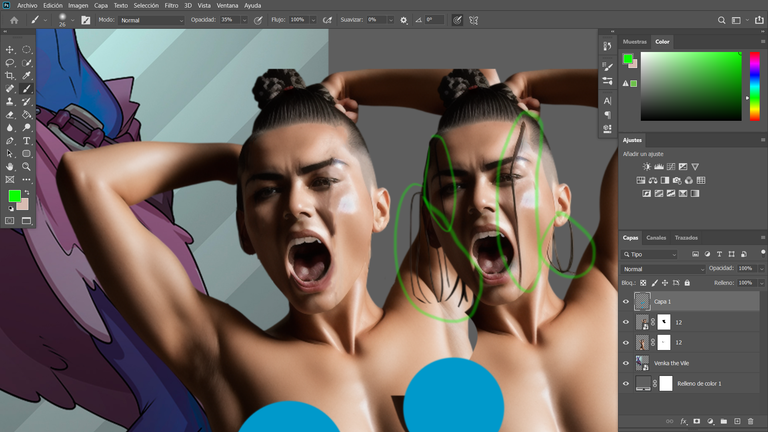Open the brush preset picker arrow
768x432 pixels.
click(x=72, y=20)
